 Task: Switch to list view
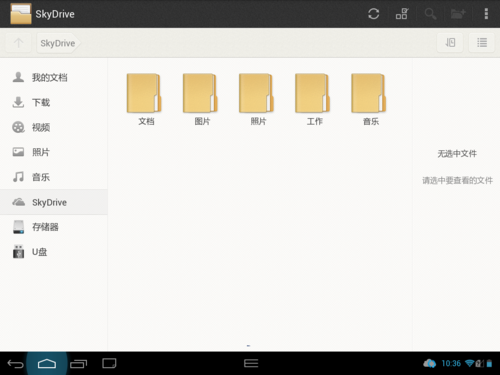point(482,43)
